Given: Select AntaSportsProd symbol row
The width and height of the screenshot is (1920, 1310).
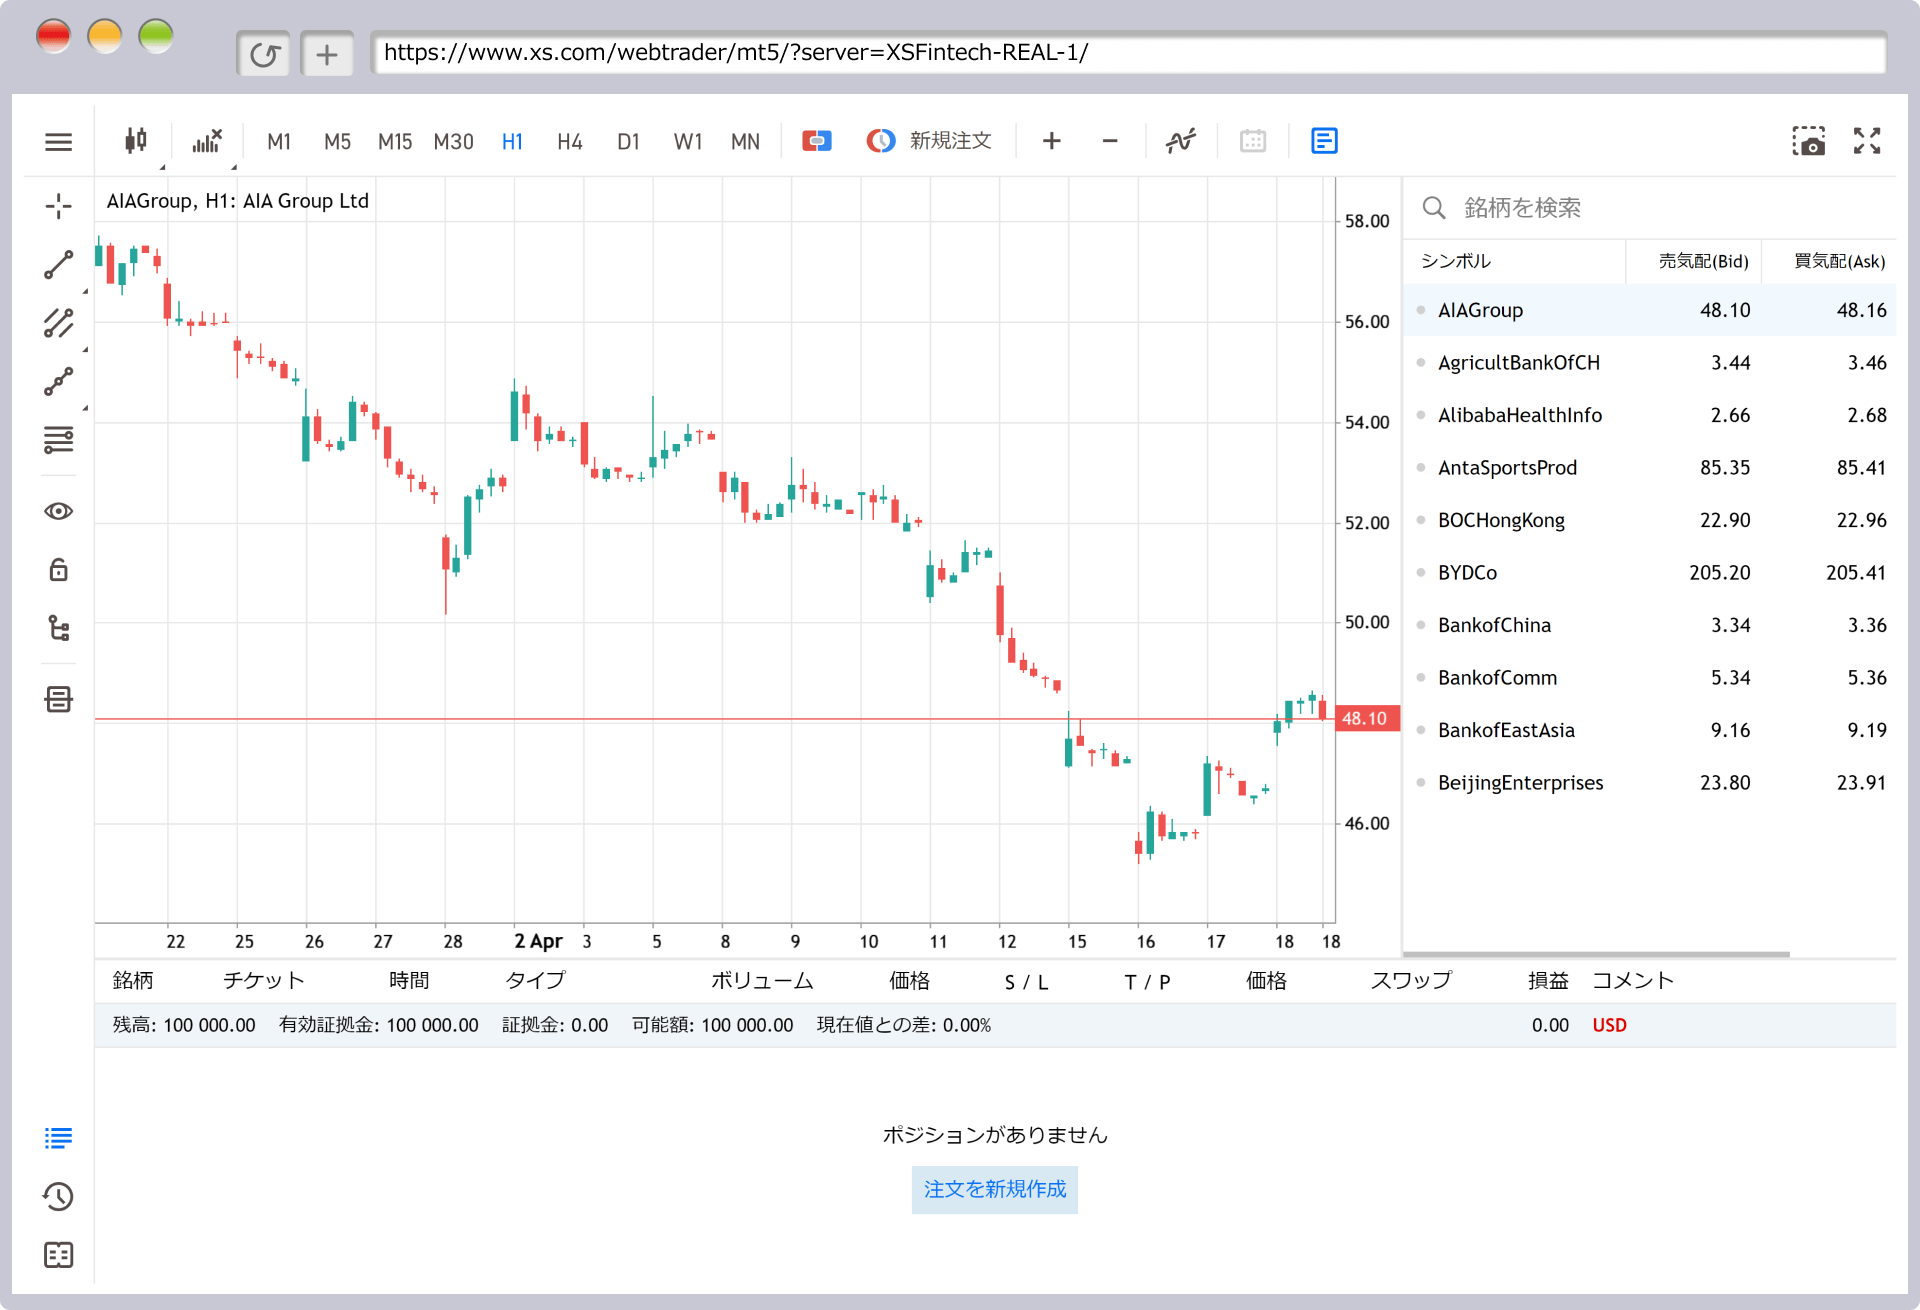Looking at the screenshot, I should 1650,468.
